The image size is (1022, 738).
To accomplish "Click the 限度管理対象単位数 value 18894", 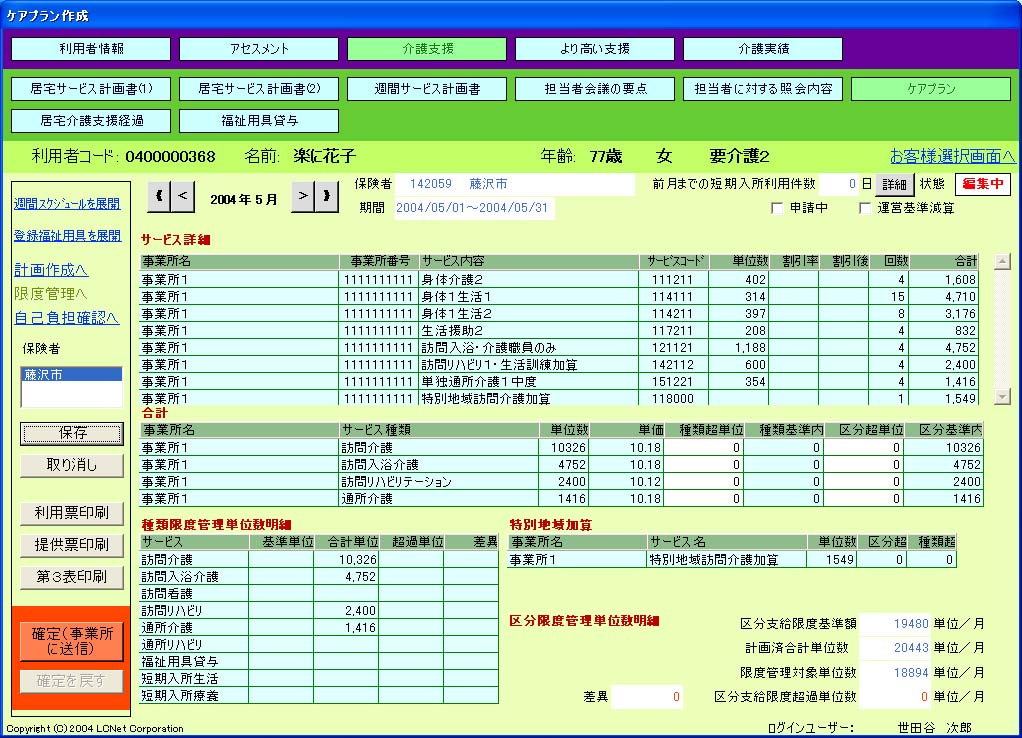I will [895, 673].
